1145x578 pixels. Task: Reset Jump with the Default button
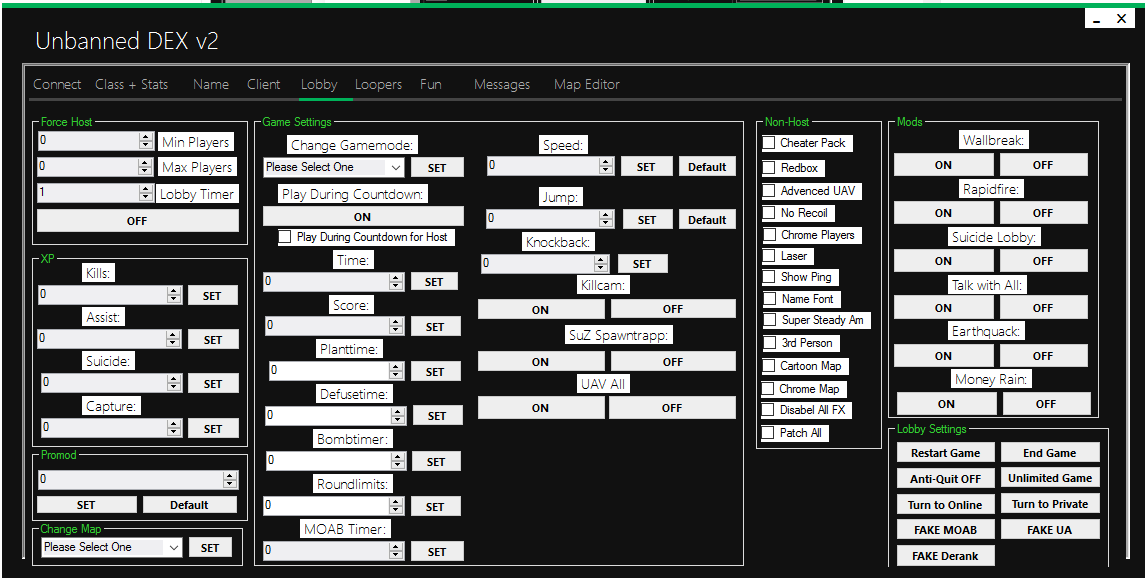pos(707,220)
